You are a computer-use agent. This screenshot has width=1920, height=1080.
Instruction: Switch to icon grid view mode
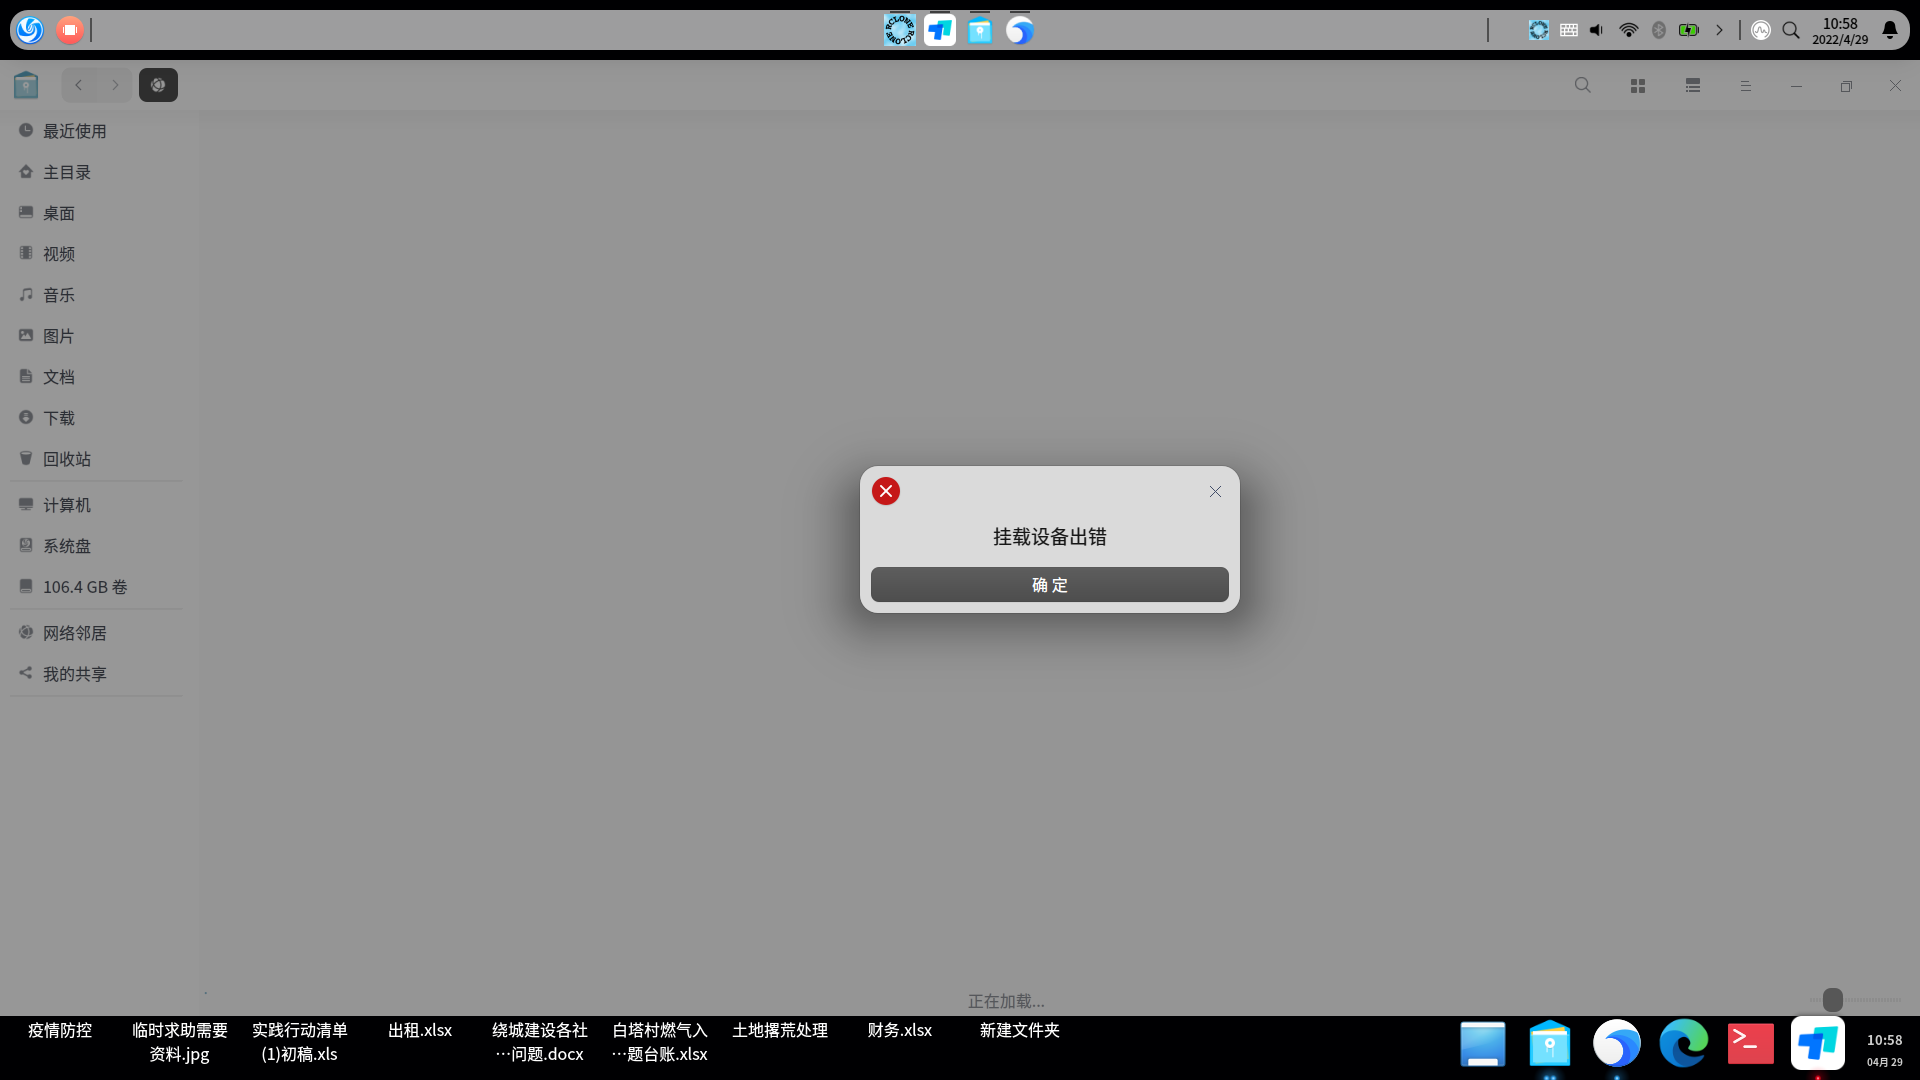[1637, 85]
